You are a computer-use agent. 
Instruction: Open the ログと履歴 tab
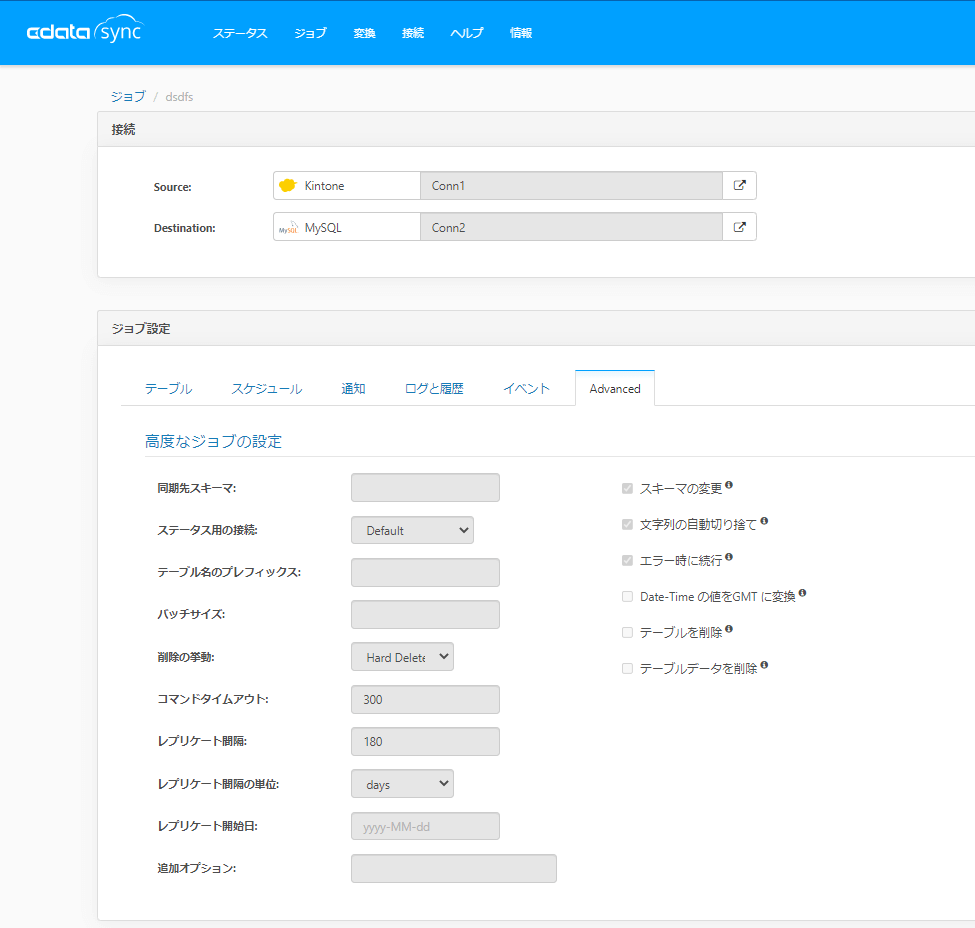tap(434, 388)
